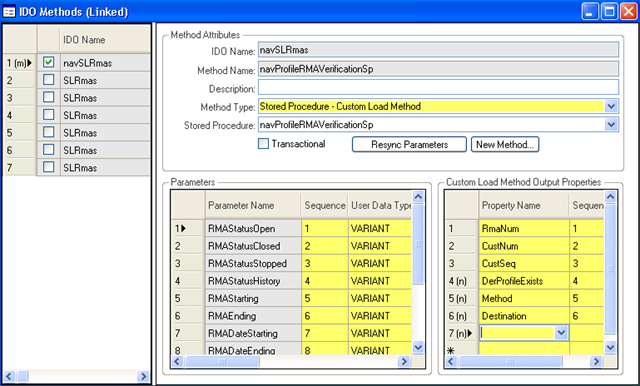This screenshot has width=640, height=386.
Task: Select row header 4 (n) in Output Properties
Action: click(462, 281)
